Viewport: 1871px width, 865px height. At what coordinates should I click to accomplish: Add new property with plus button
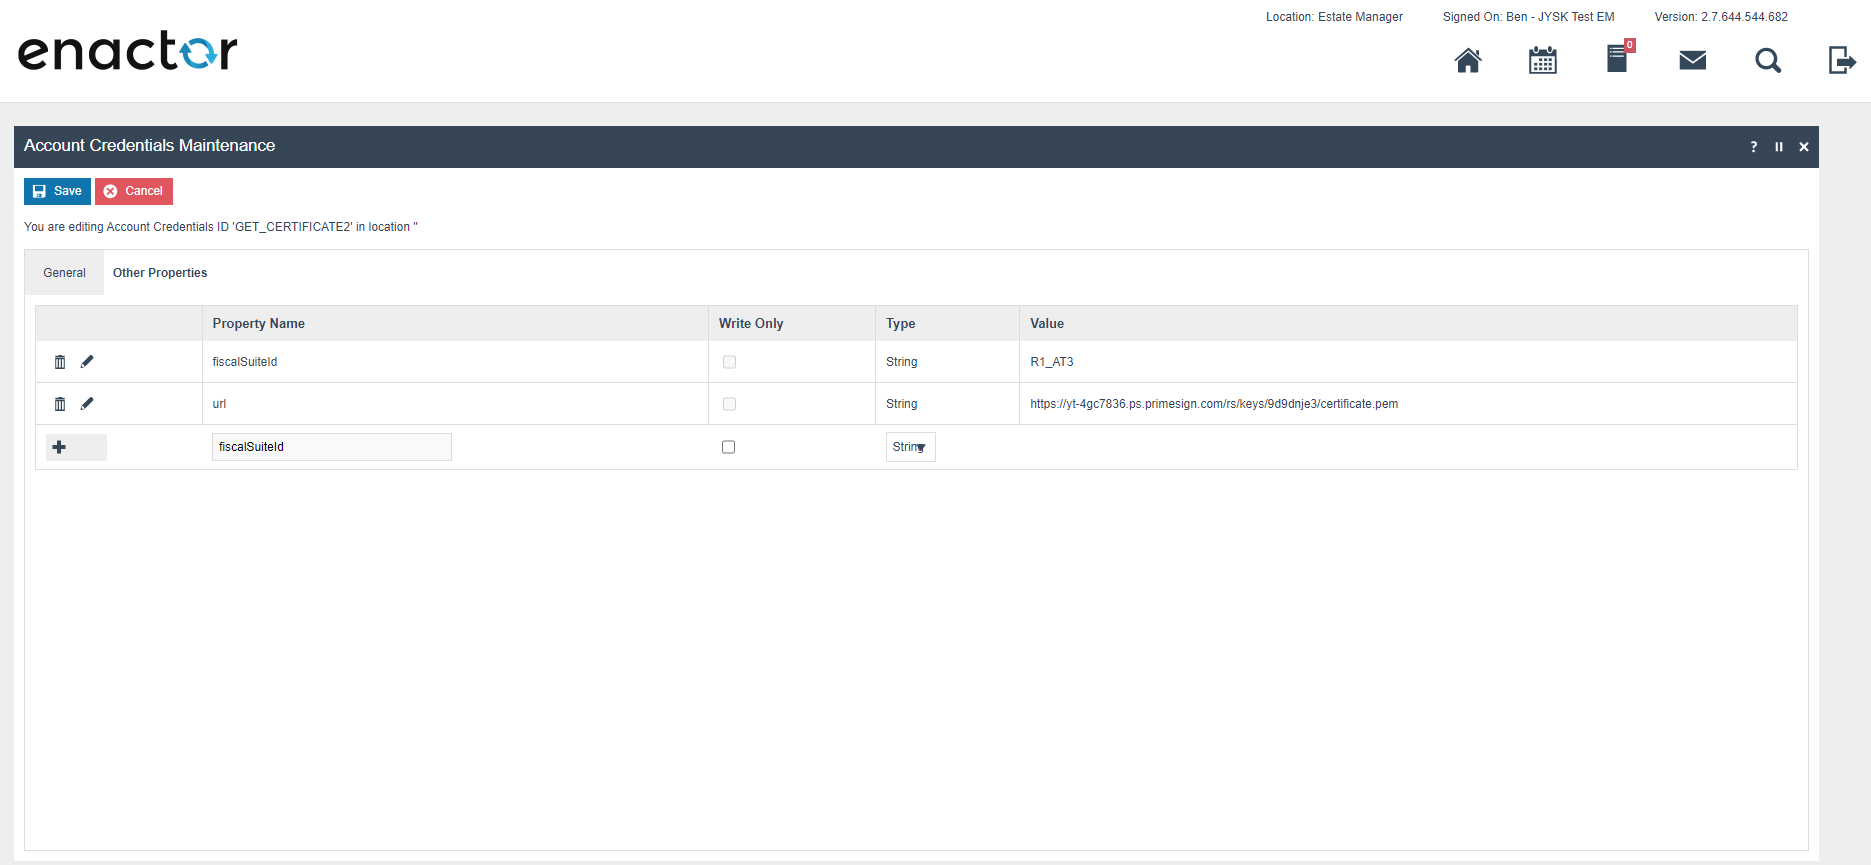[60, 447]
